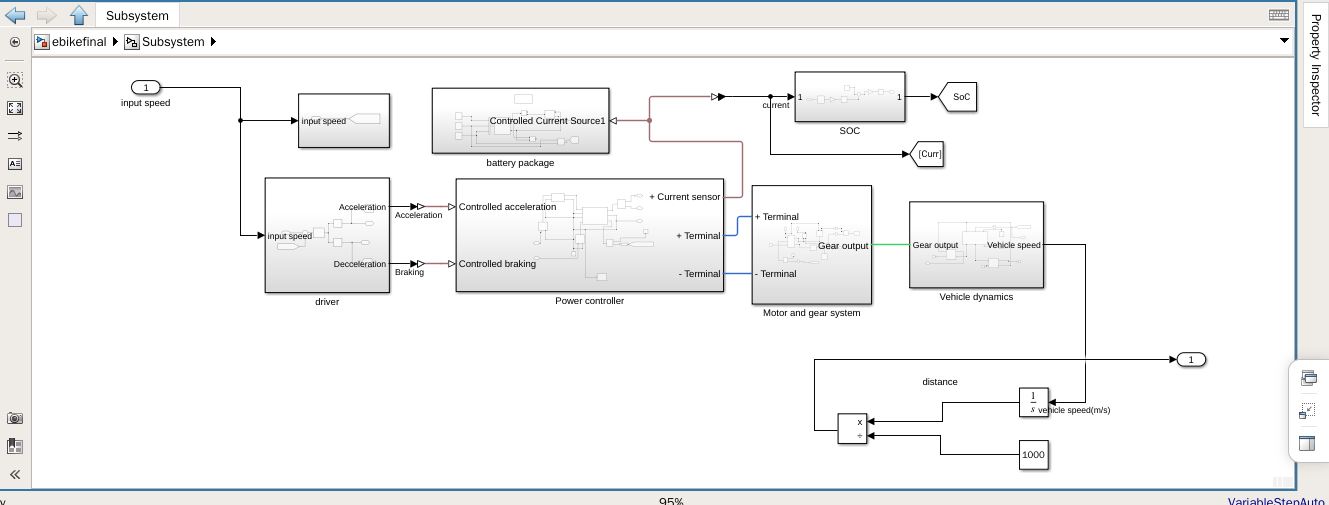Open the Property Inspector side tab

(1315, 62)
